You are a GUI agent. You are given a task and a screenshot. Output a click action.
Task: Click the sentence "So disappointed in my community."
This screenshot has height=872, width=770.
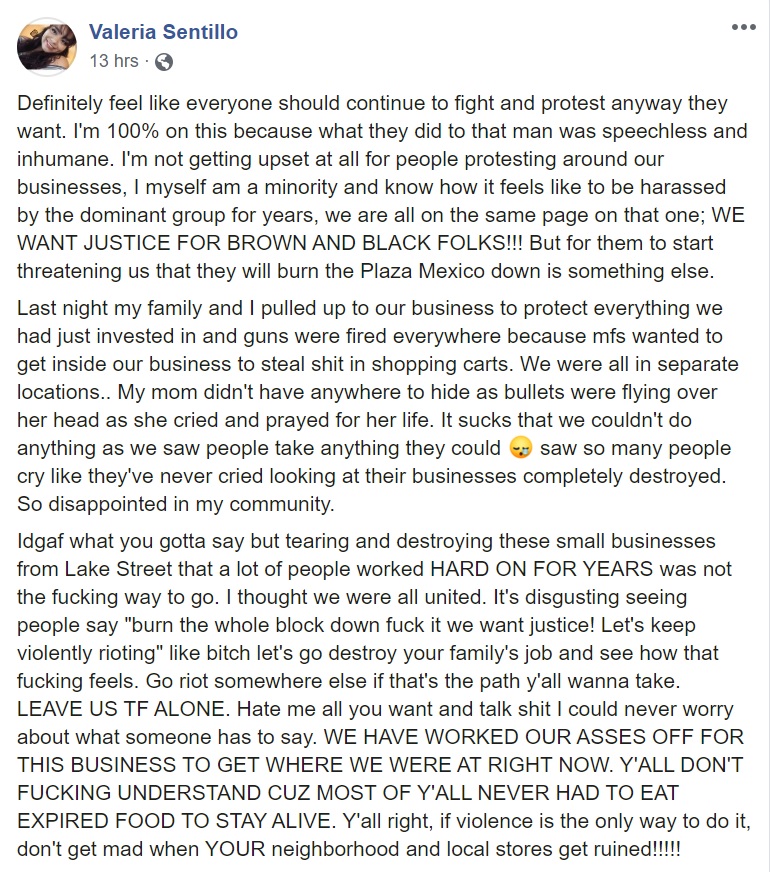[x=176, y=504]
